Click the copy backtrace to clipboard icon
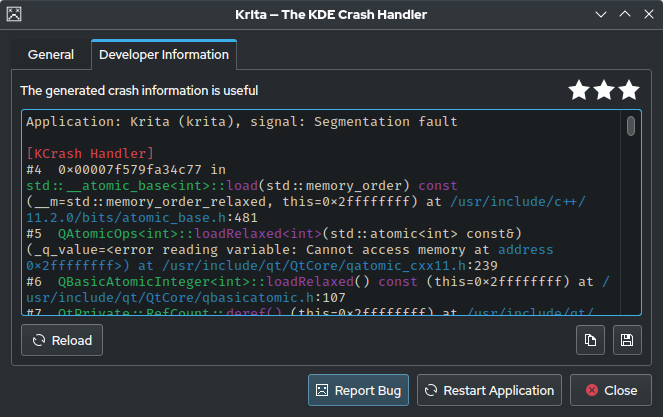The height and width of the screenshot is (417, 663). (591, 340)
